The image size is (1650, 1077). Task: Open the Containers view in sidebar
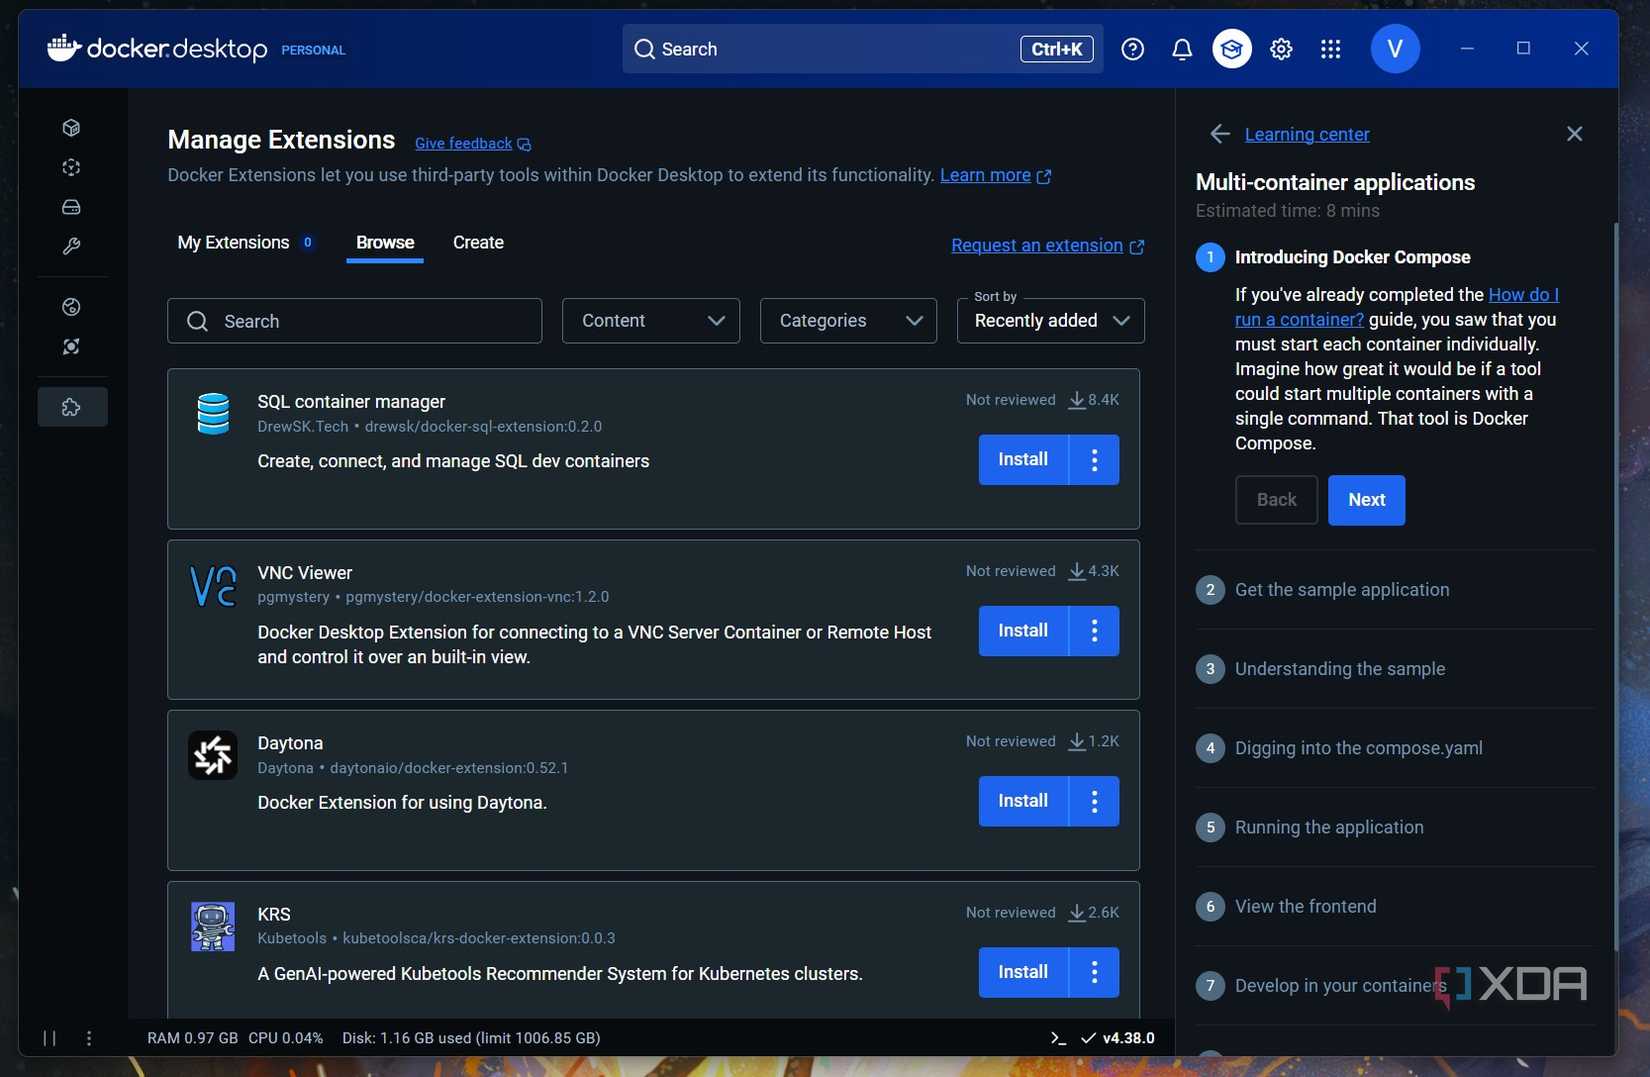[71, 128]
